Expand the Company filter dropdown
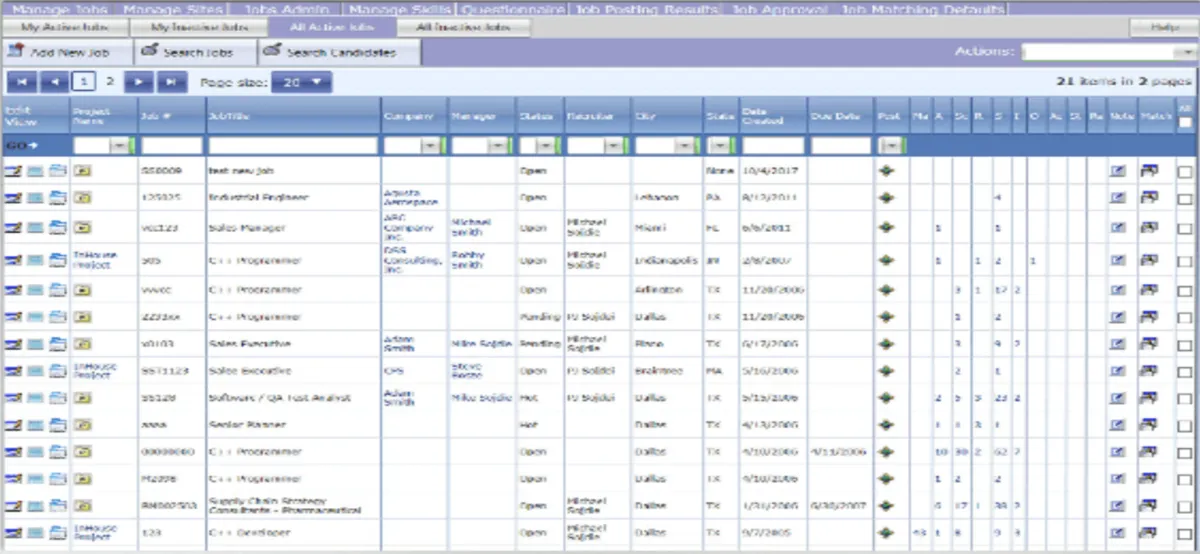The height and width of the screenshot is (554, 1200). (x=431, y=146)
